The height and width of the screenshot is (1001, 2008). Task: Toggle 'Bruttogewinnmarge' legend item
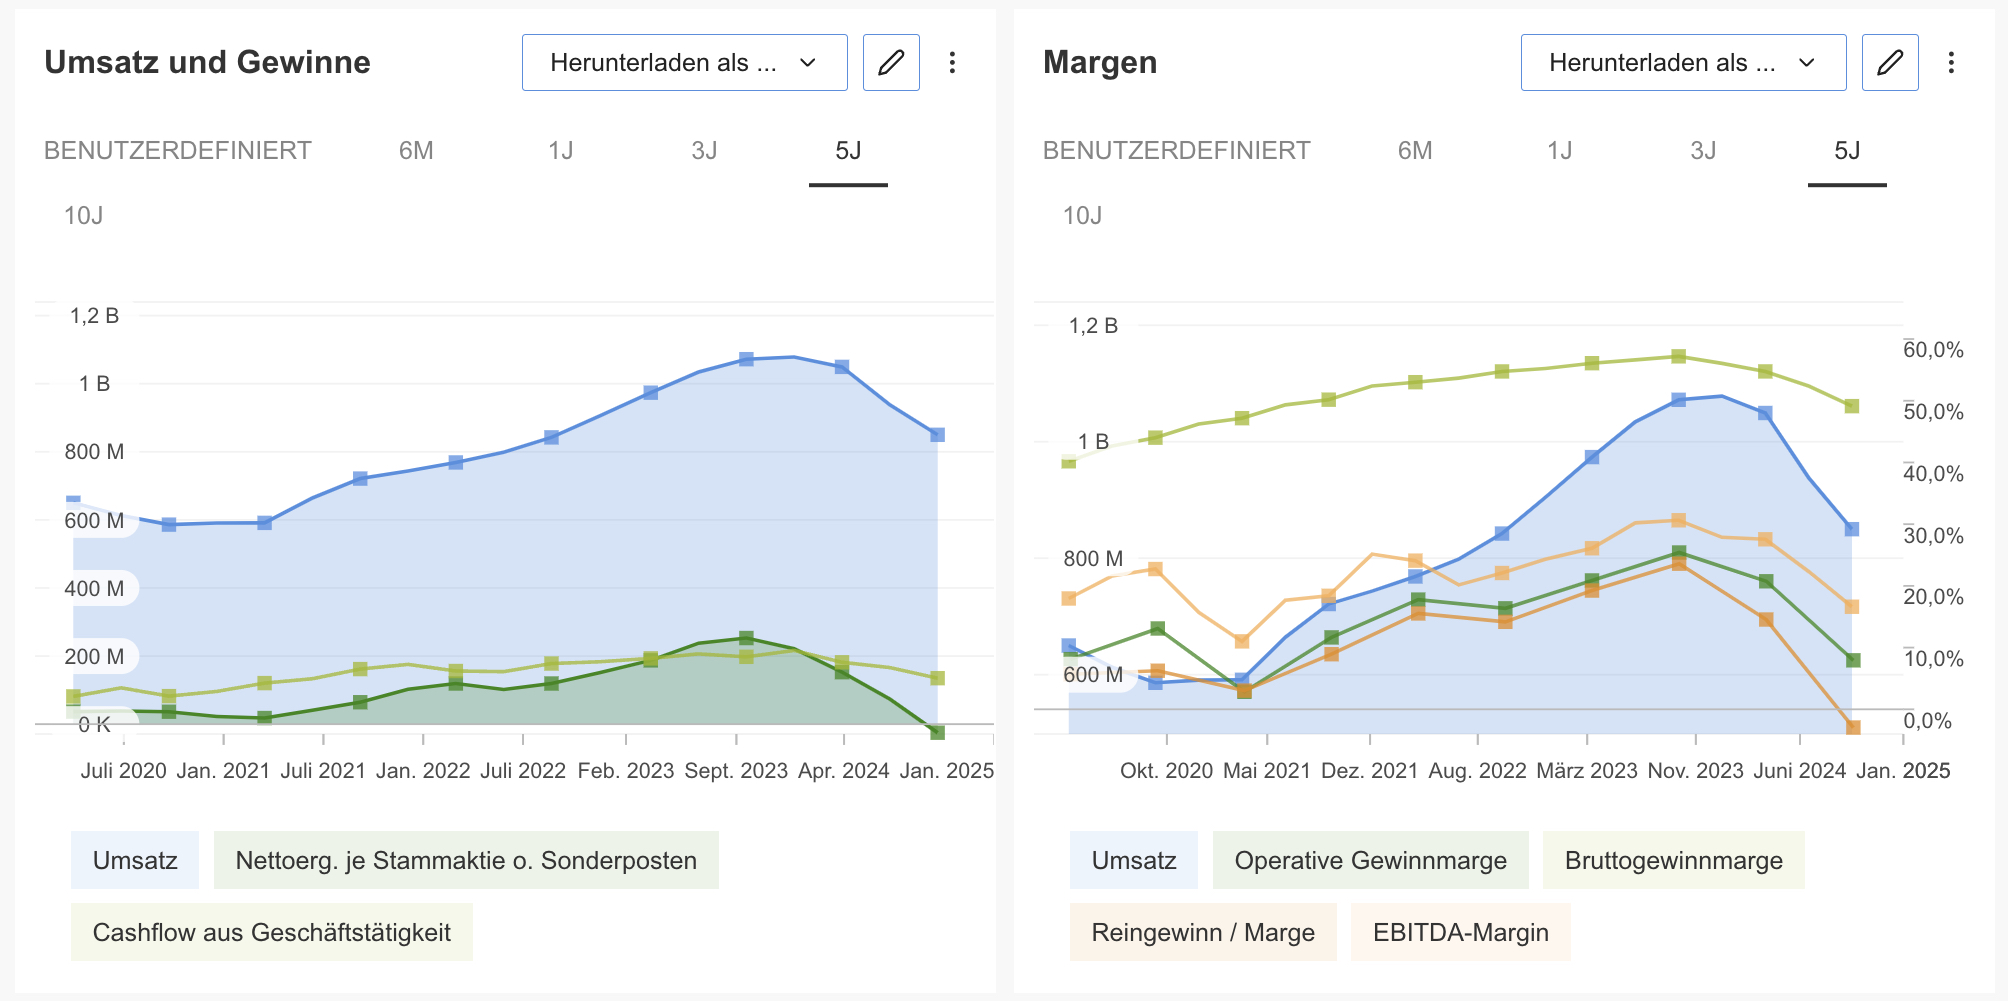click(x=1674, y=860)
